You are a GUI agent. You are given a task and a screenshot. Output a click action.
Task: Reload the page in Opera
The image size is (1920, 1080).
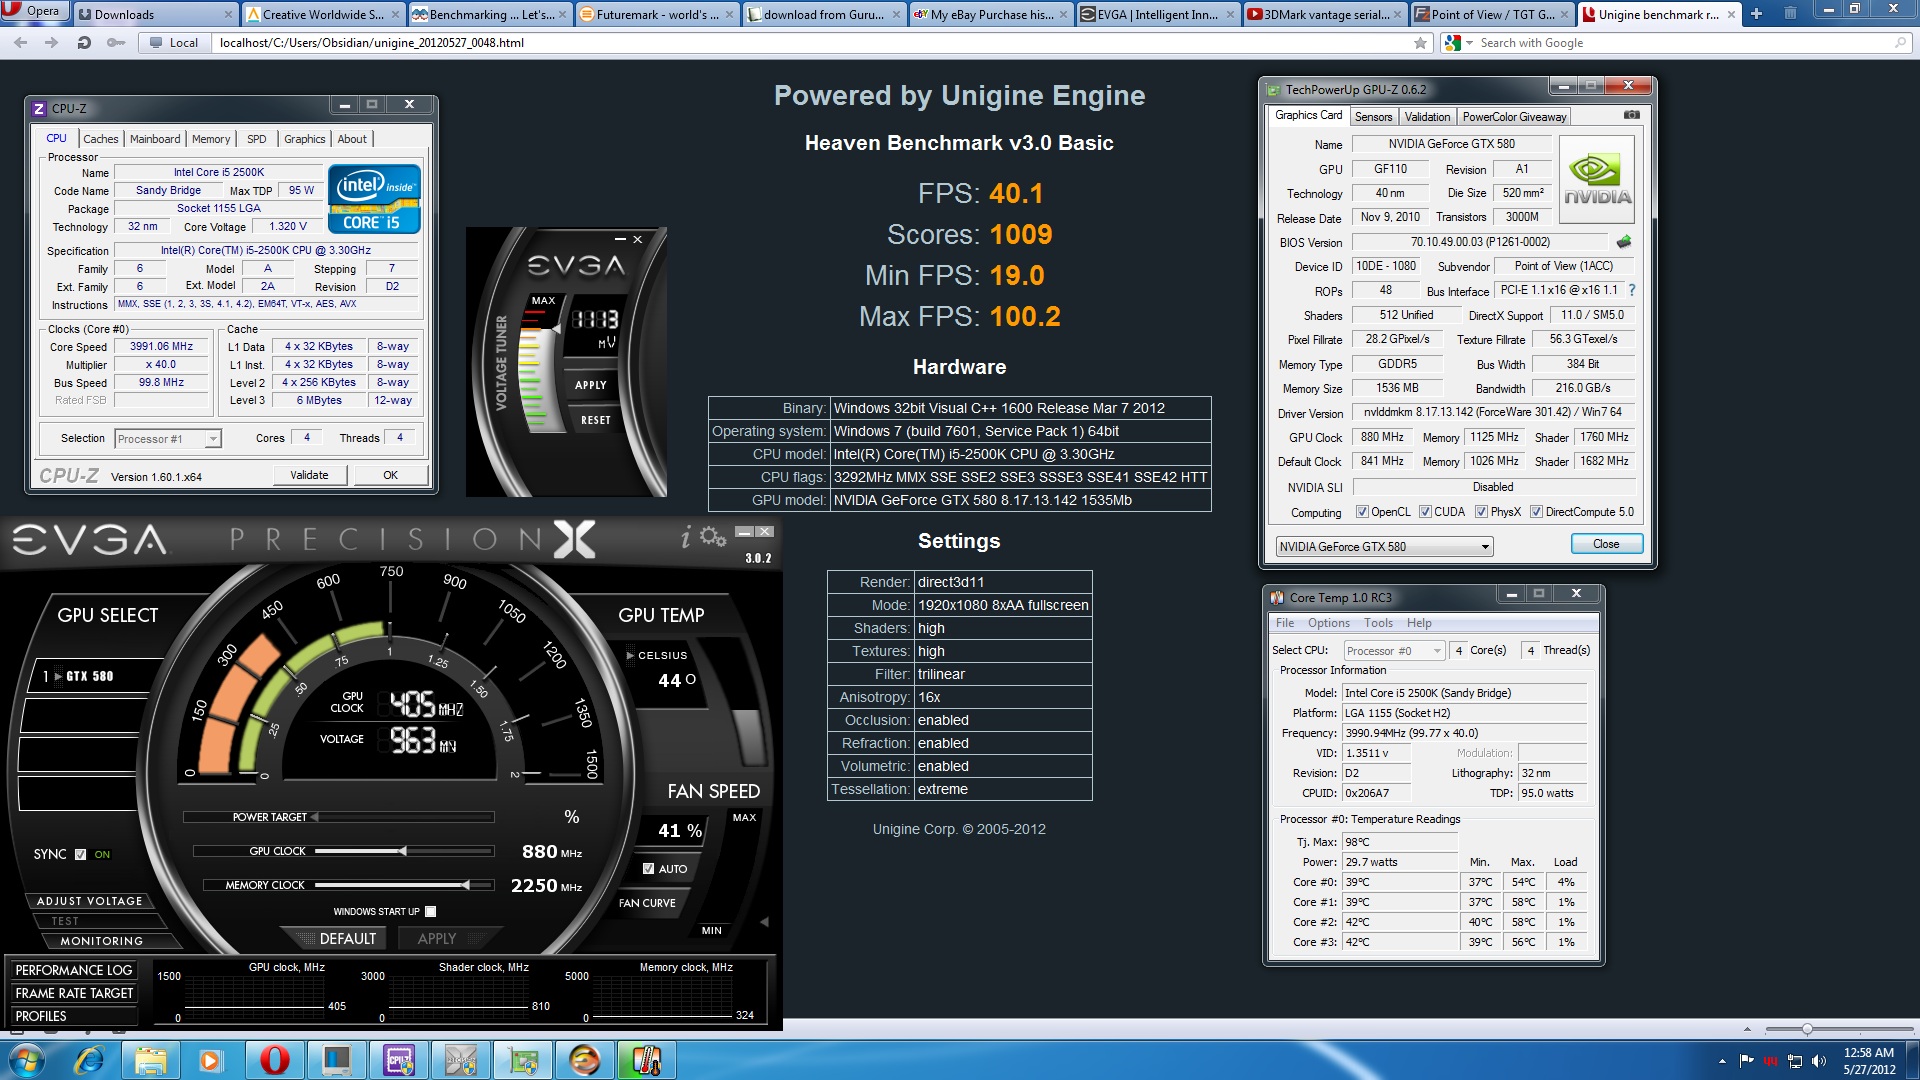84,43
